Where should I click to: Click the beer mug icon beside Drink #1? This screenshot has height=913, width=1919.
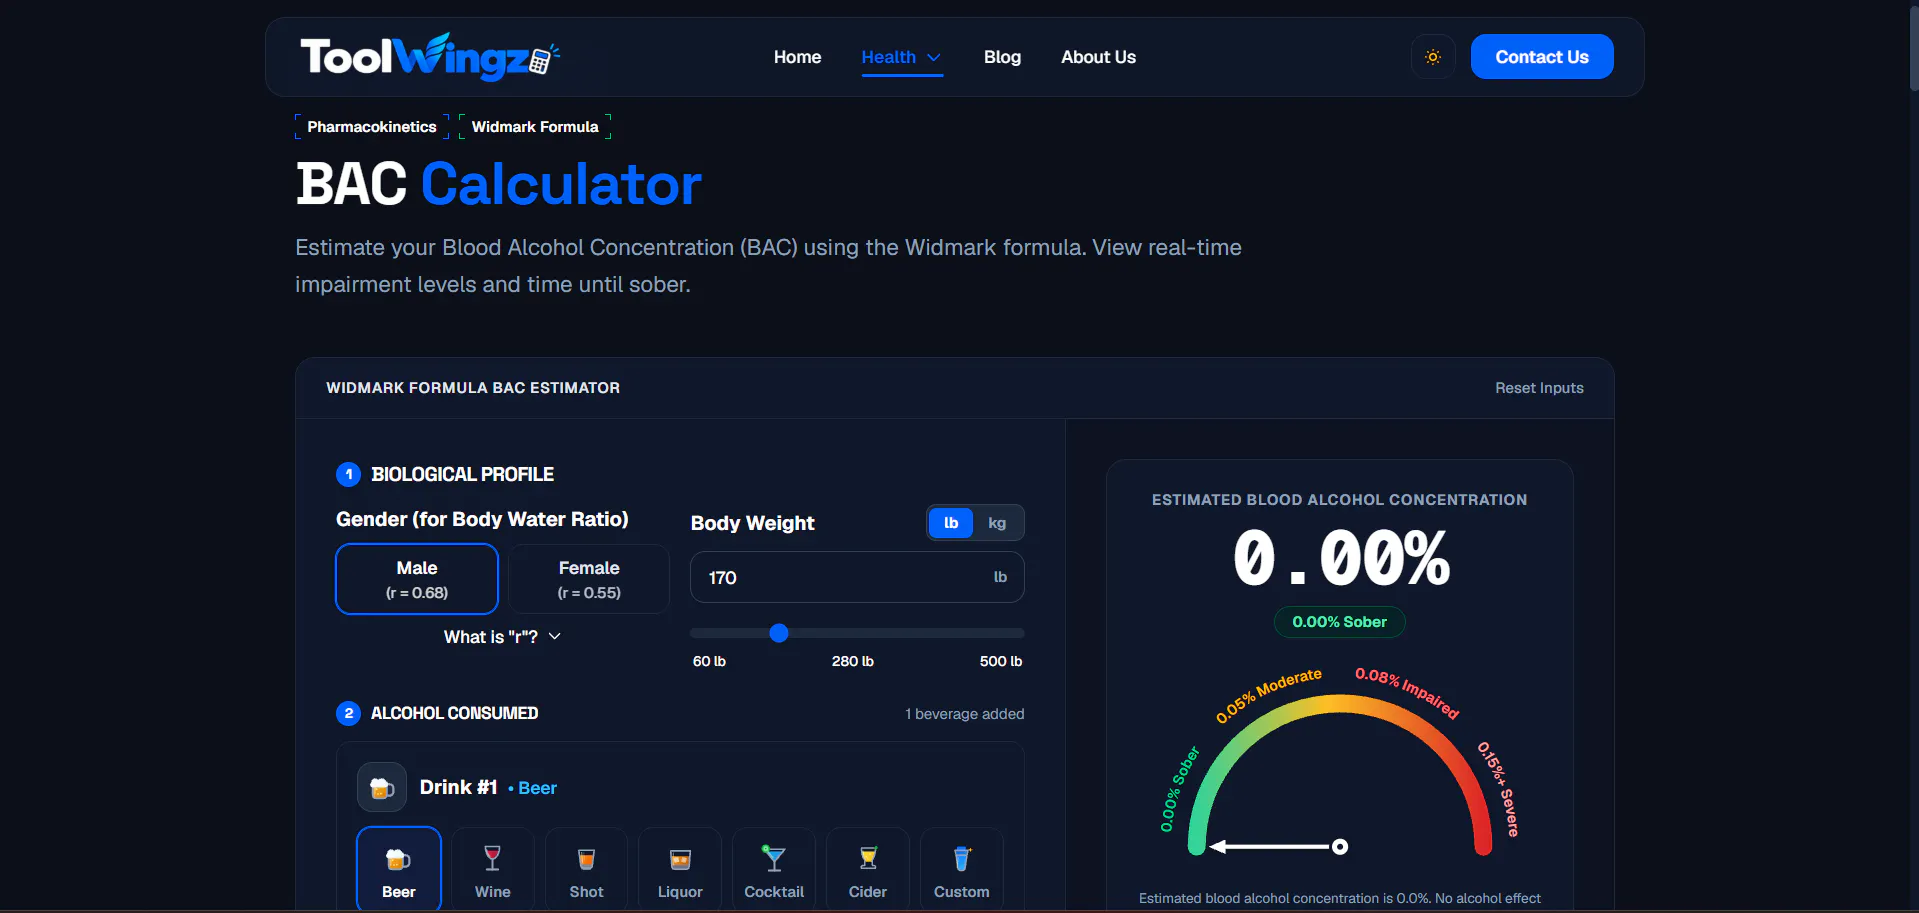tap(382, 787)
